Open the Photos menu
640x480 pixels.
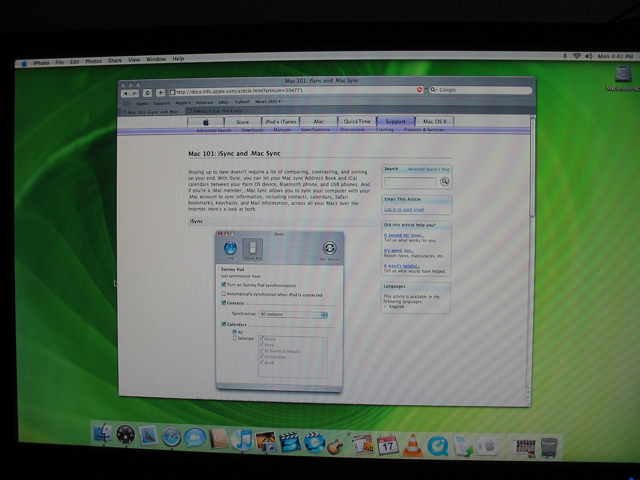(93, 61)
